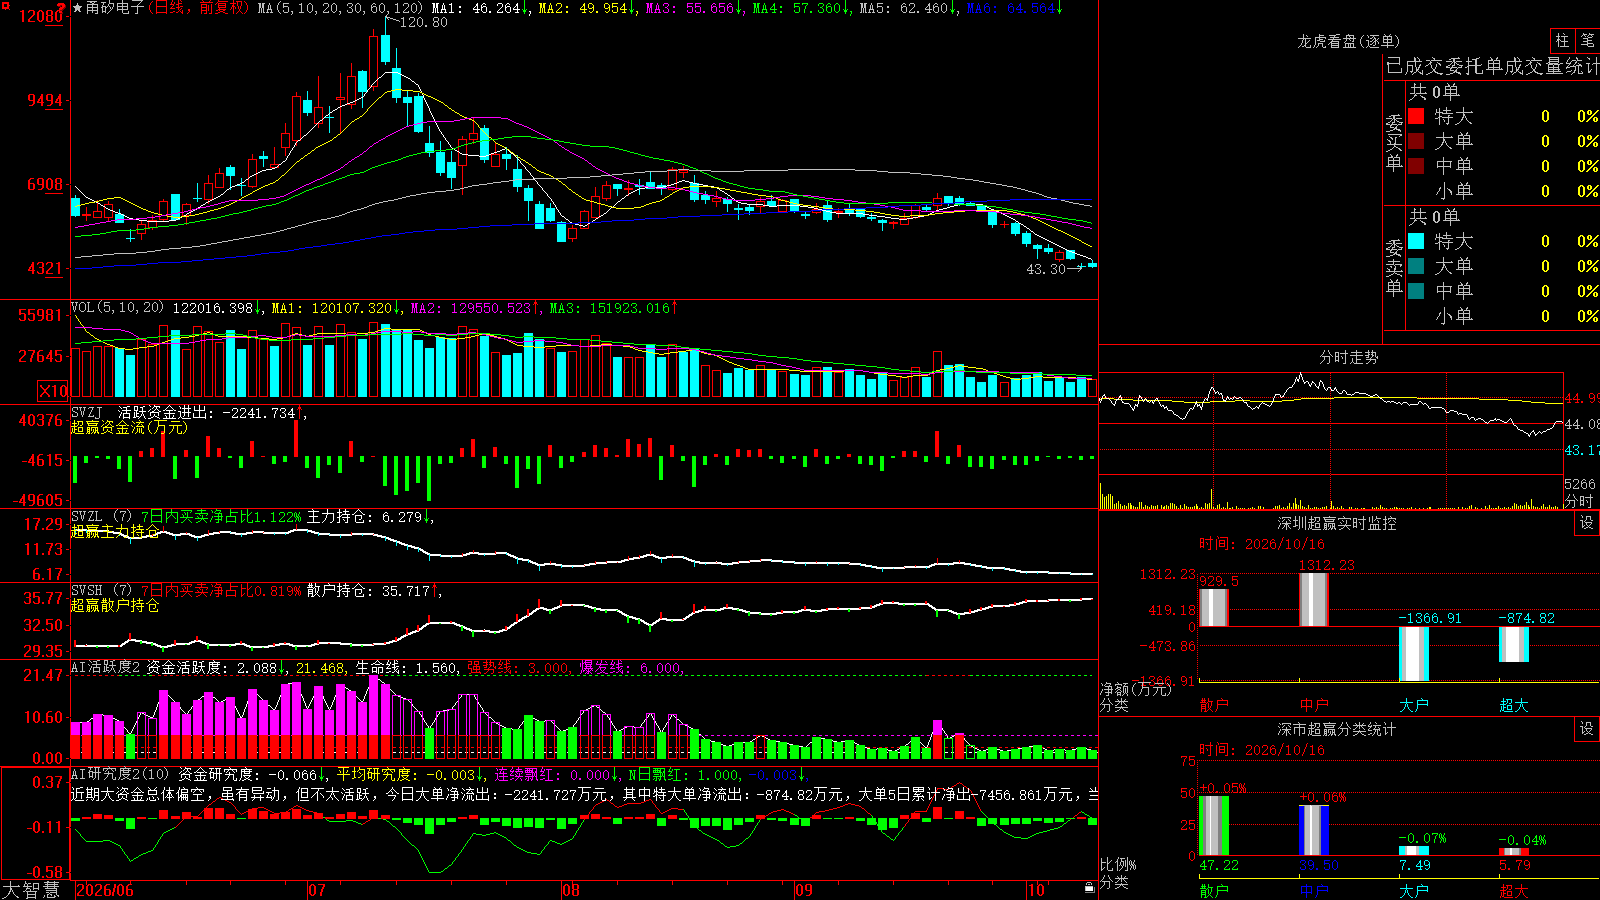Click the AI活跃度2 indicator label

105,668
